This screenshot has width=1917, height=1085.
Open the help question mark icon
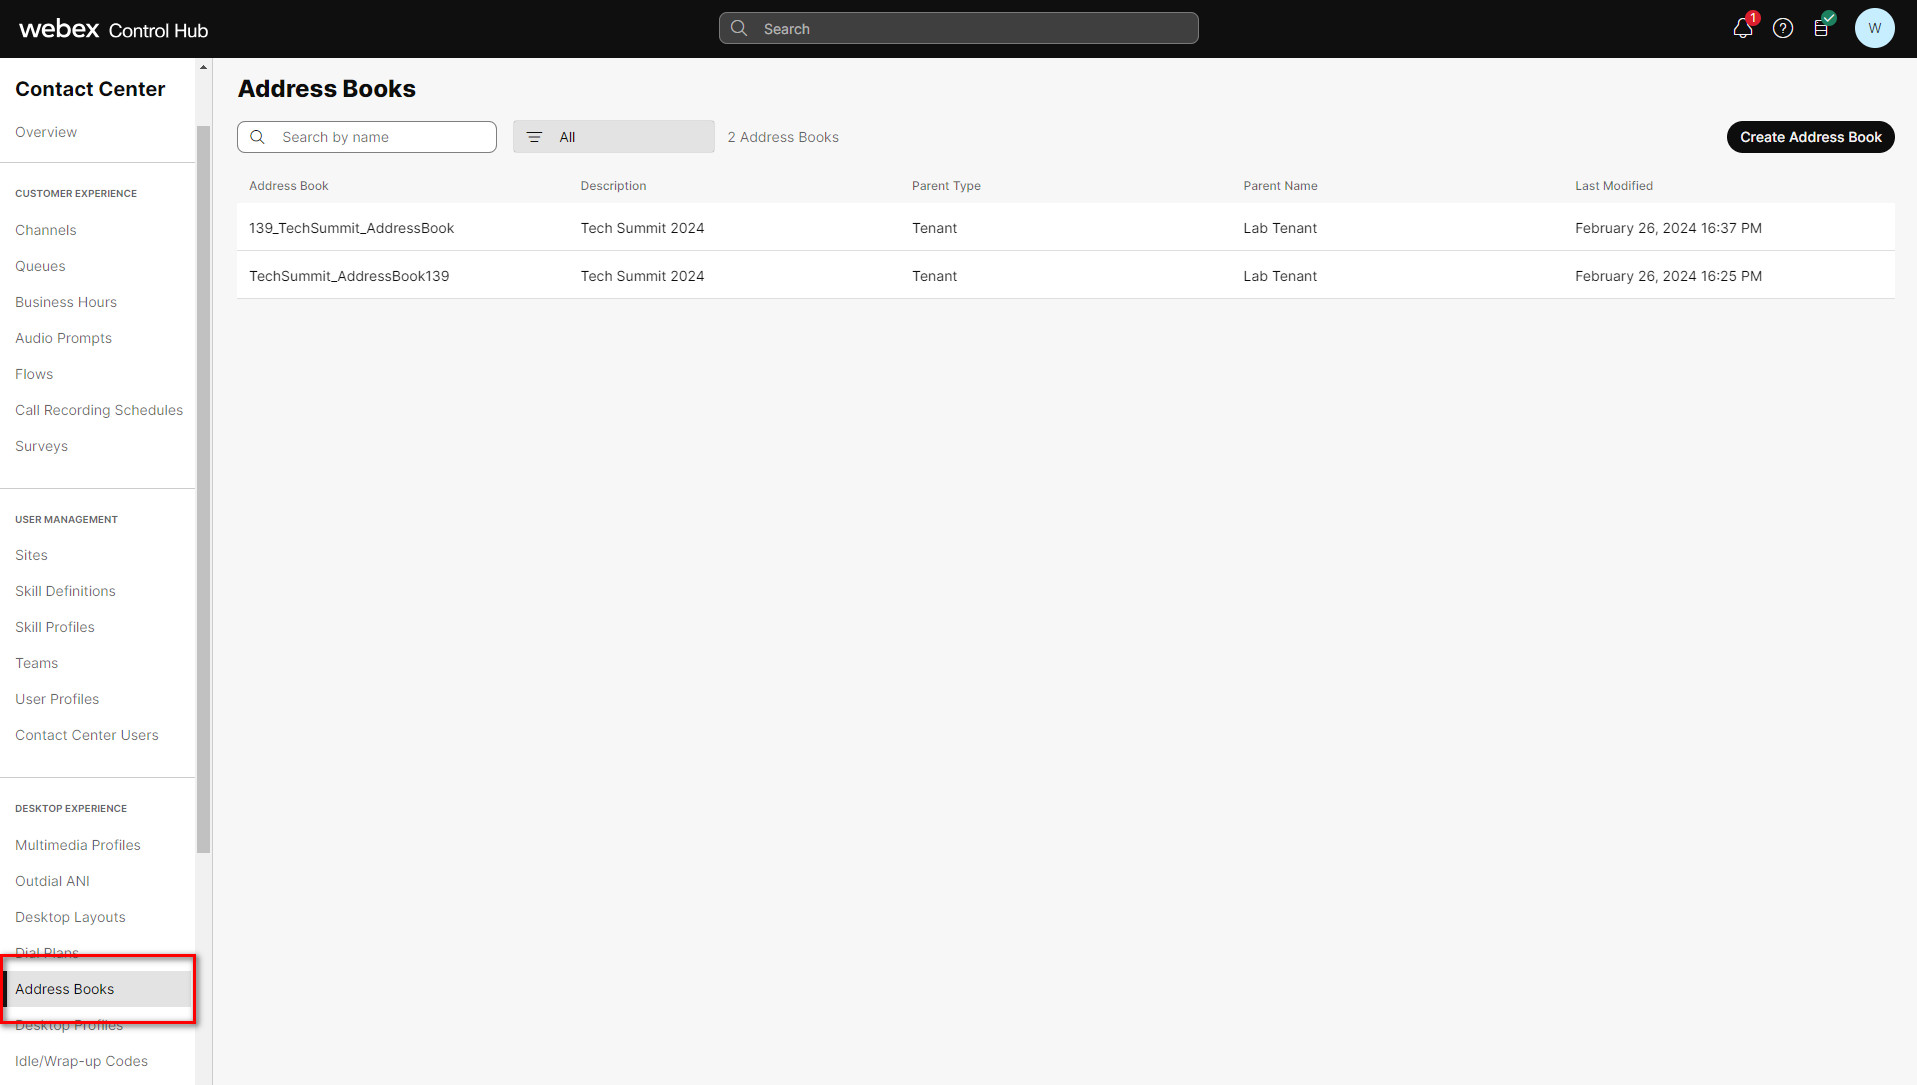tap(1782, 29)
